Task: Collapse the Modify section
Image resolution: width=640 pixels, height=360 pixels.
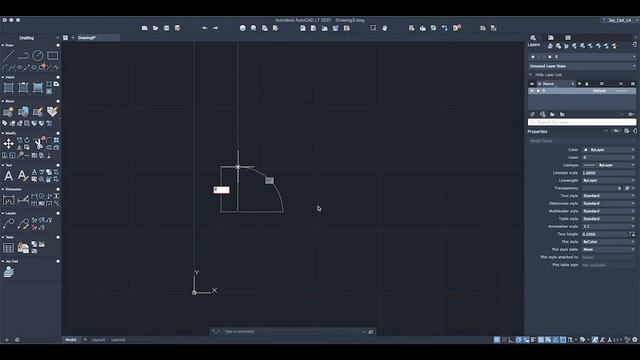Action: click(x=3, y=133)
